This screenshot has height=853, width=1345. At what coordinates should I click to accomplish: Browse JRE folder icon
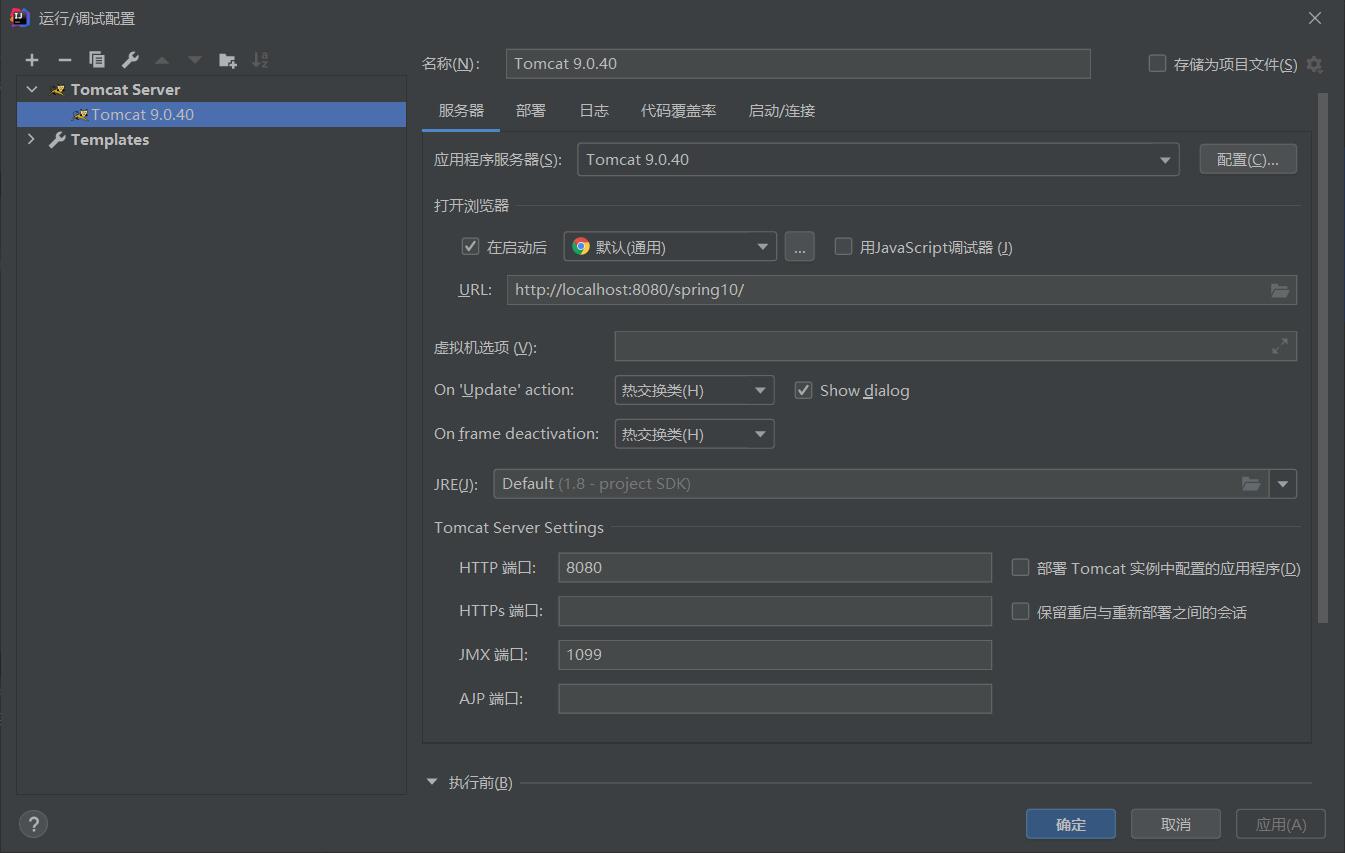click(1251, 484)
